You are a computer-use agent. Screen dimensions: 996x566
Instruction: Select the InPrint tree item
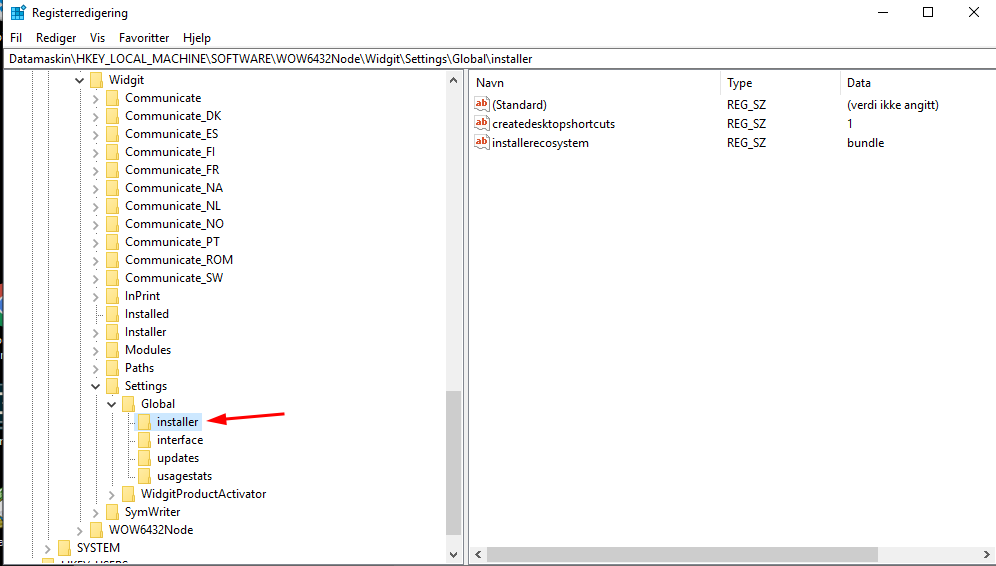(x=142, y=296)
